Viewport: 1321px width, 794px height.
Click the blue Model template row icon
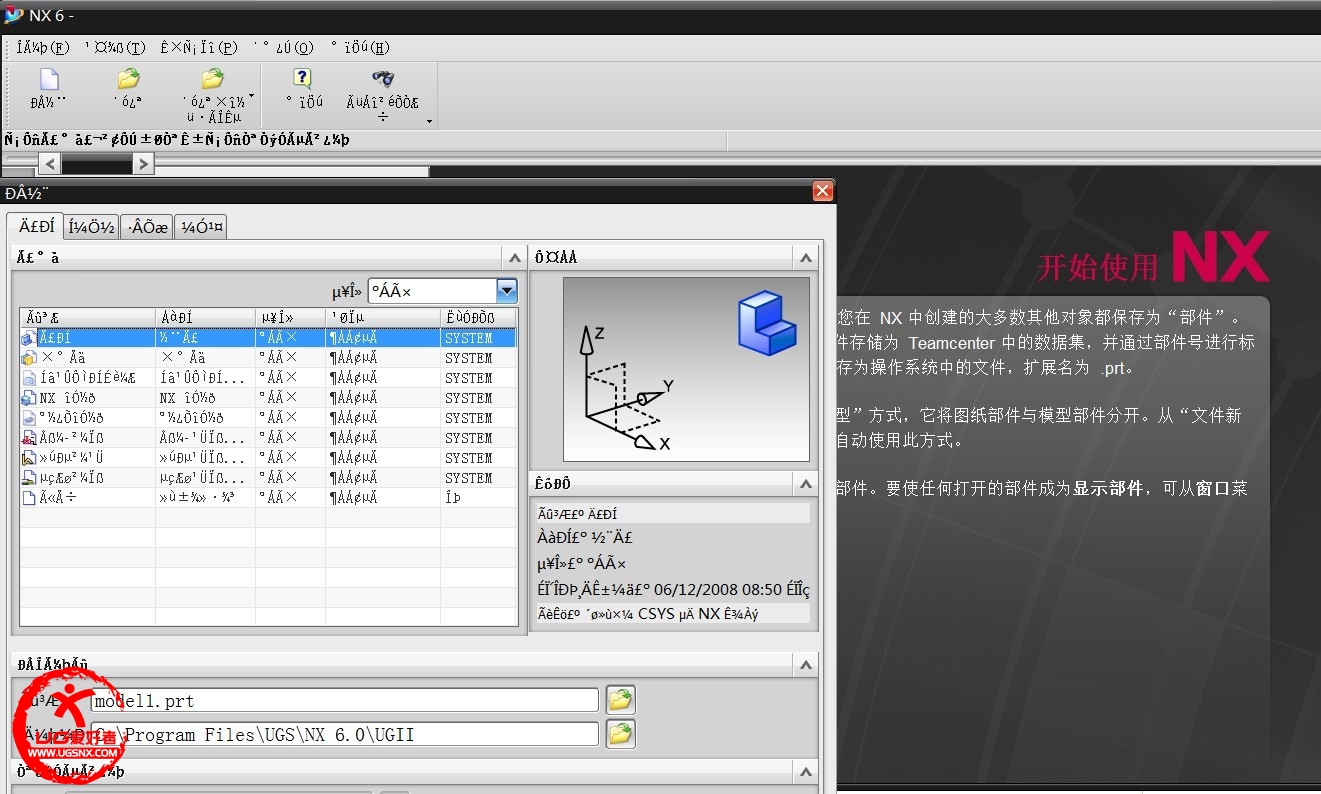[x=28, y=338]
